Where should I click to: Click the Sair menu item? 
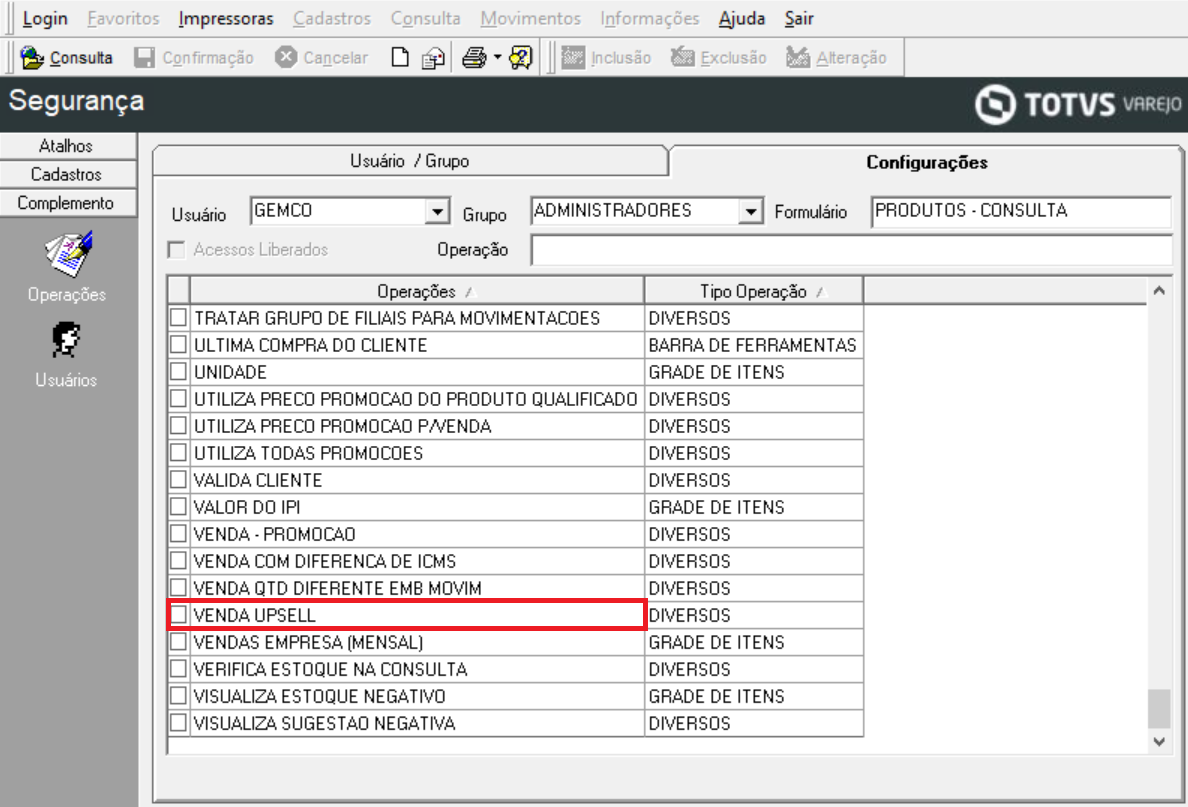click(799, 18)
